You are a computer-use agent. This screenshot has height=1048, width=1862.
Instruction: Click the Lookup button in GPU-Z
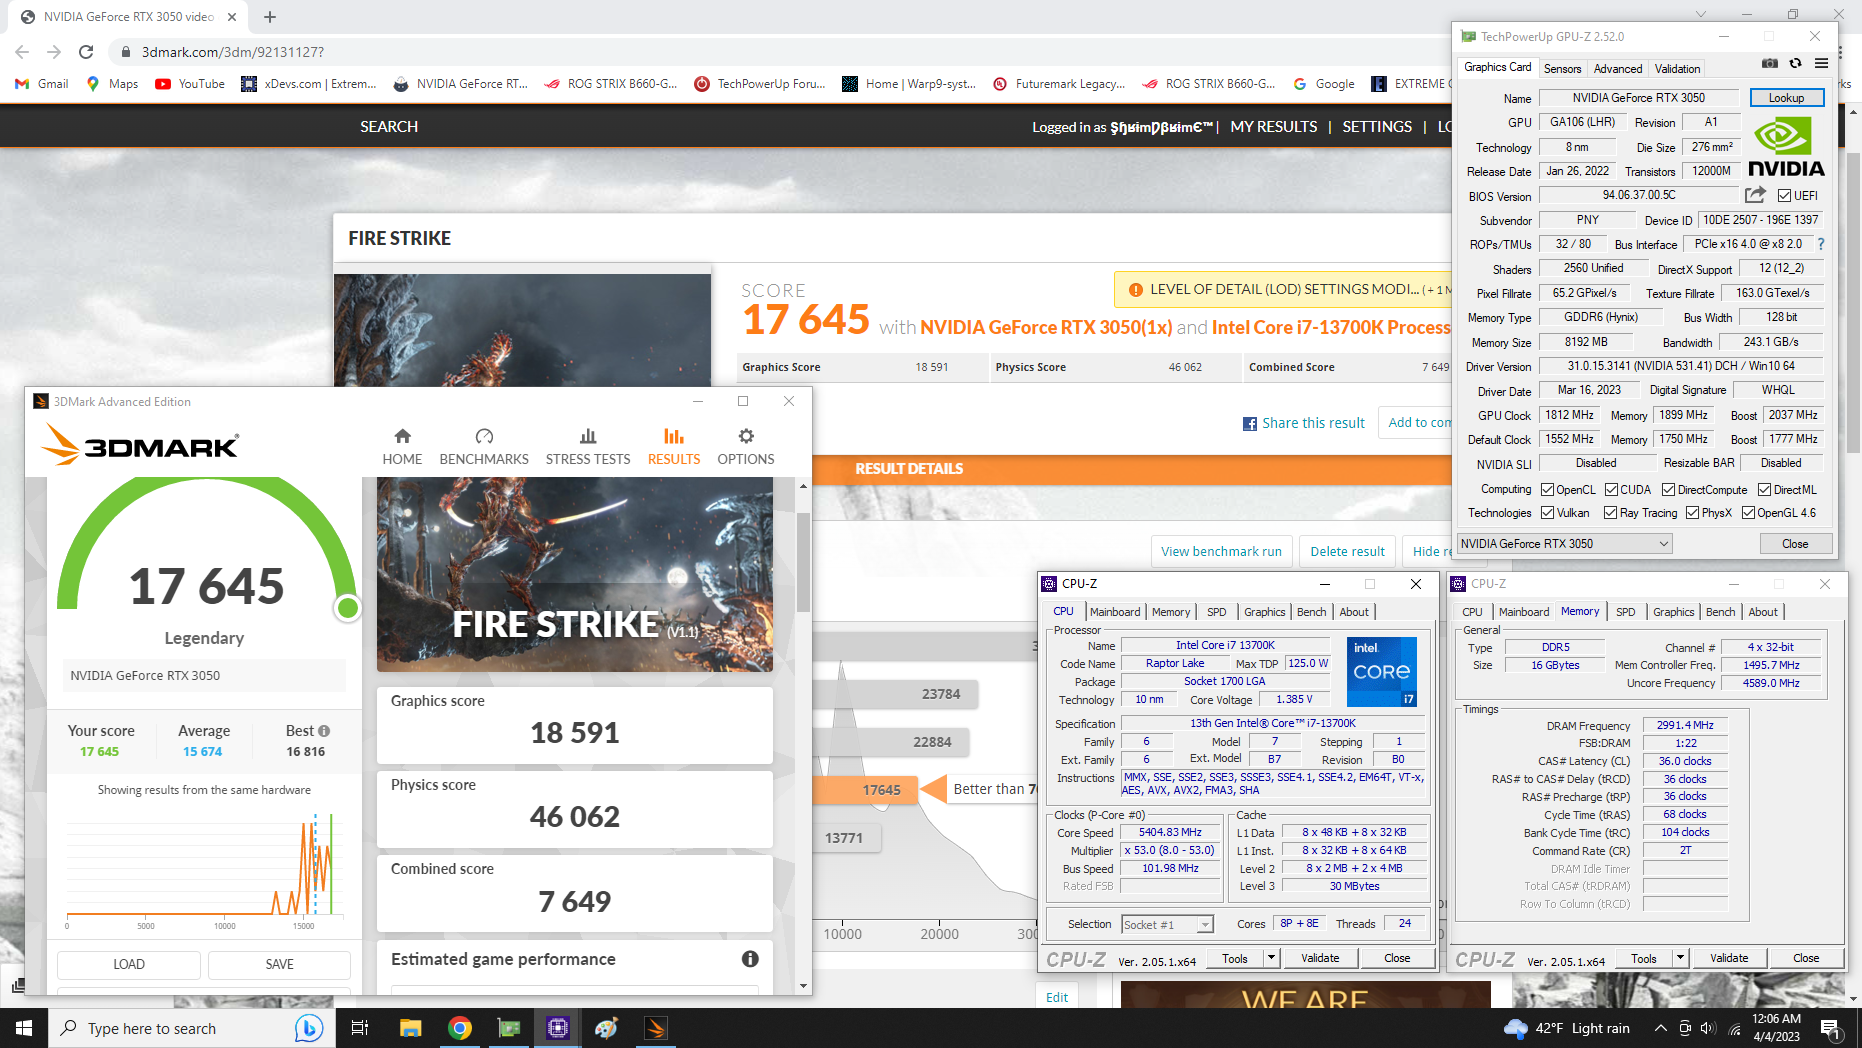click(1786, 98)
